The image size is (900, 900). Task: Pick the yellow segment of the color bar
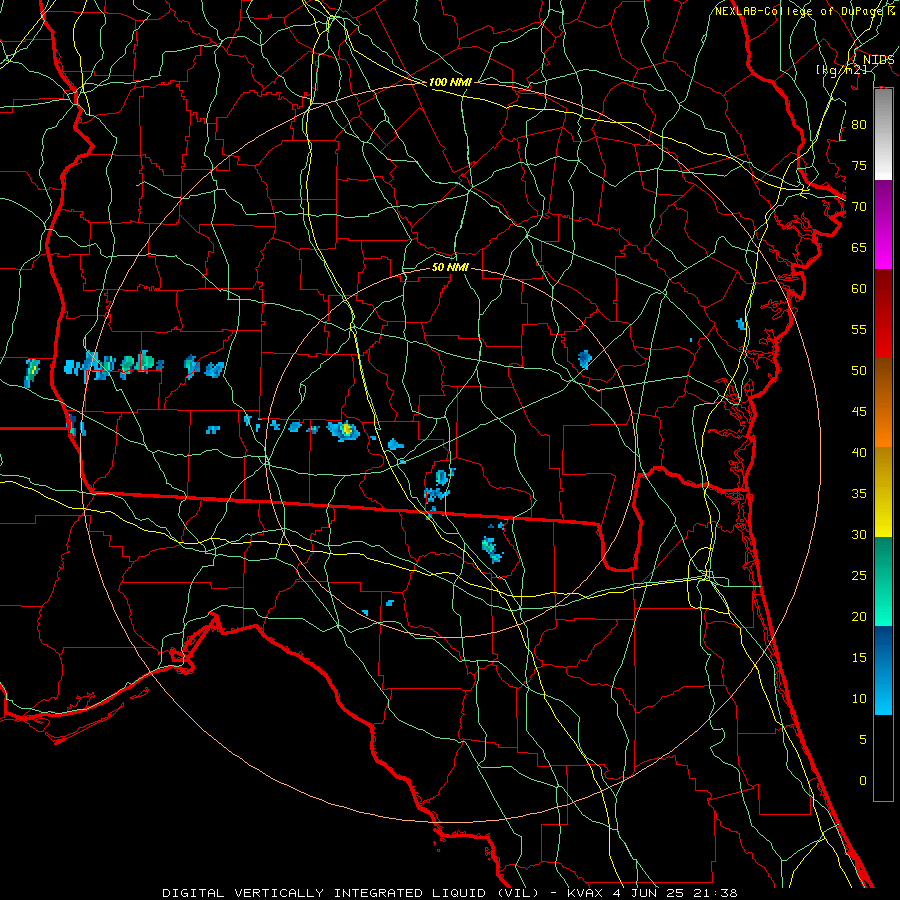click(883, 492)
